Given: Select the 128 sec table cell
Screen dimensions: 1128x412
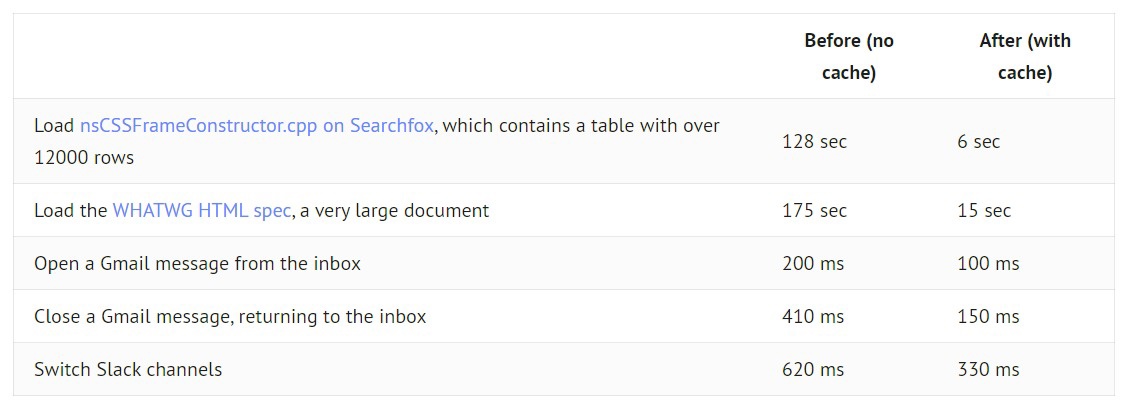Looking at the screenshot, I should (814, 142).
